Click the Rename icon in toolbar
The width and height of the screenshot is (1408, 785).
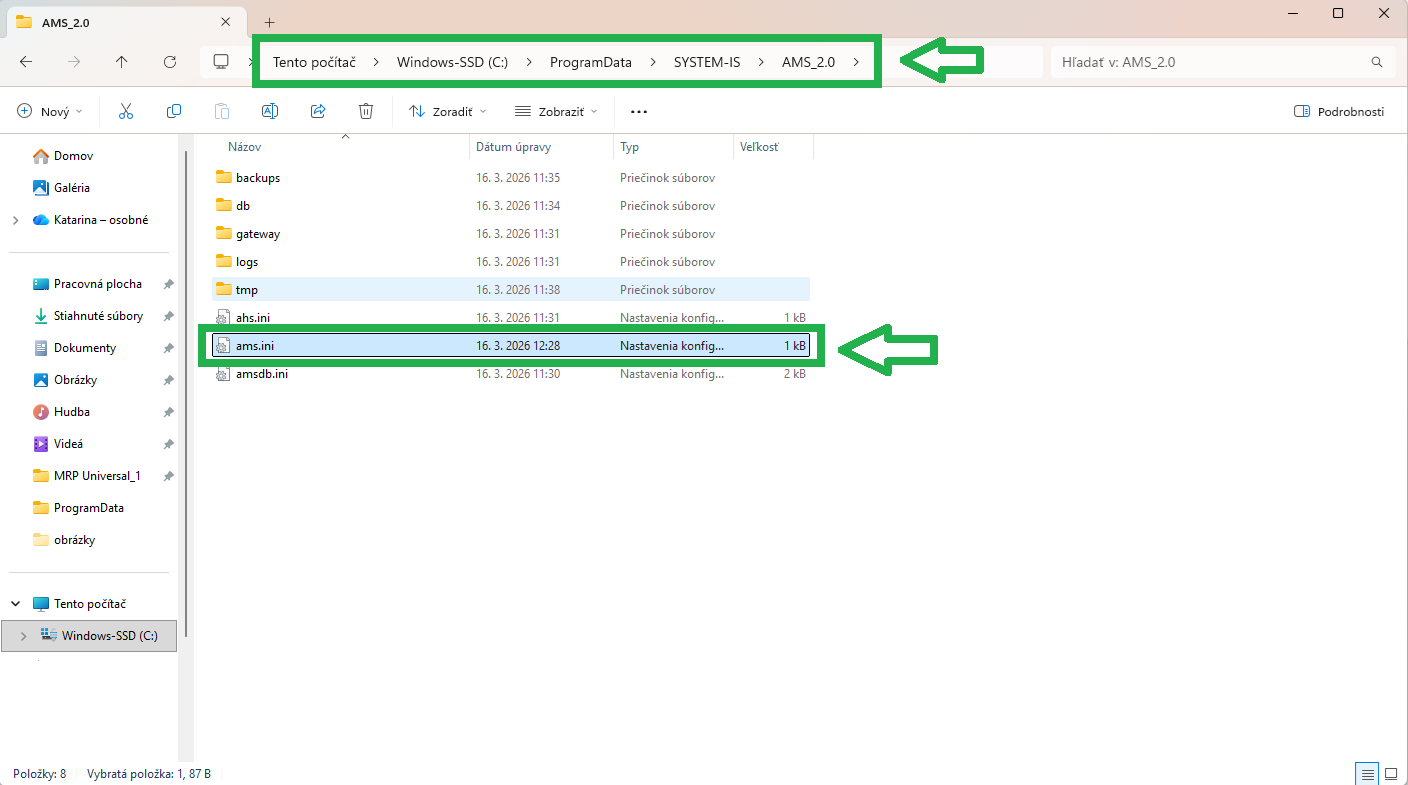coord(270,111)
